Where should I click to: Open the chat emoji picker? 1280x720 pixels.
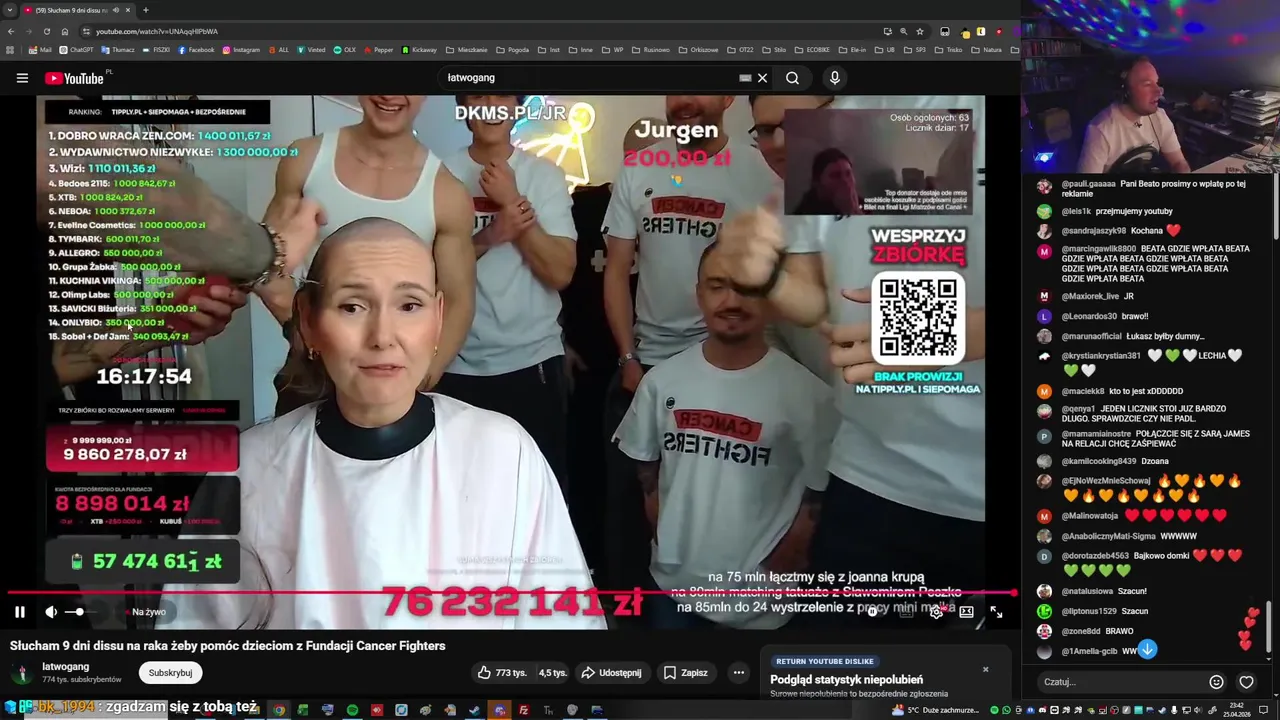1216,682
